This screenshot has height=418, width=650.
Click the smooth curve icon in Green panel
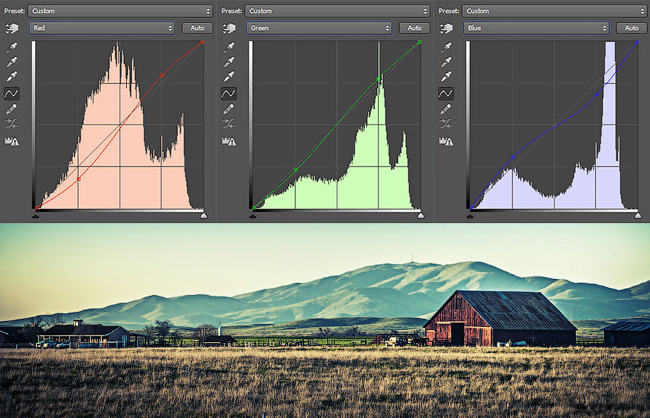[228, 123]
